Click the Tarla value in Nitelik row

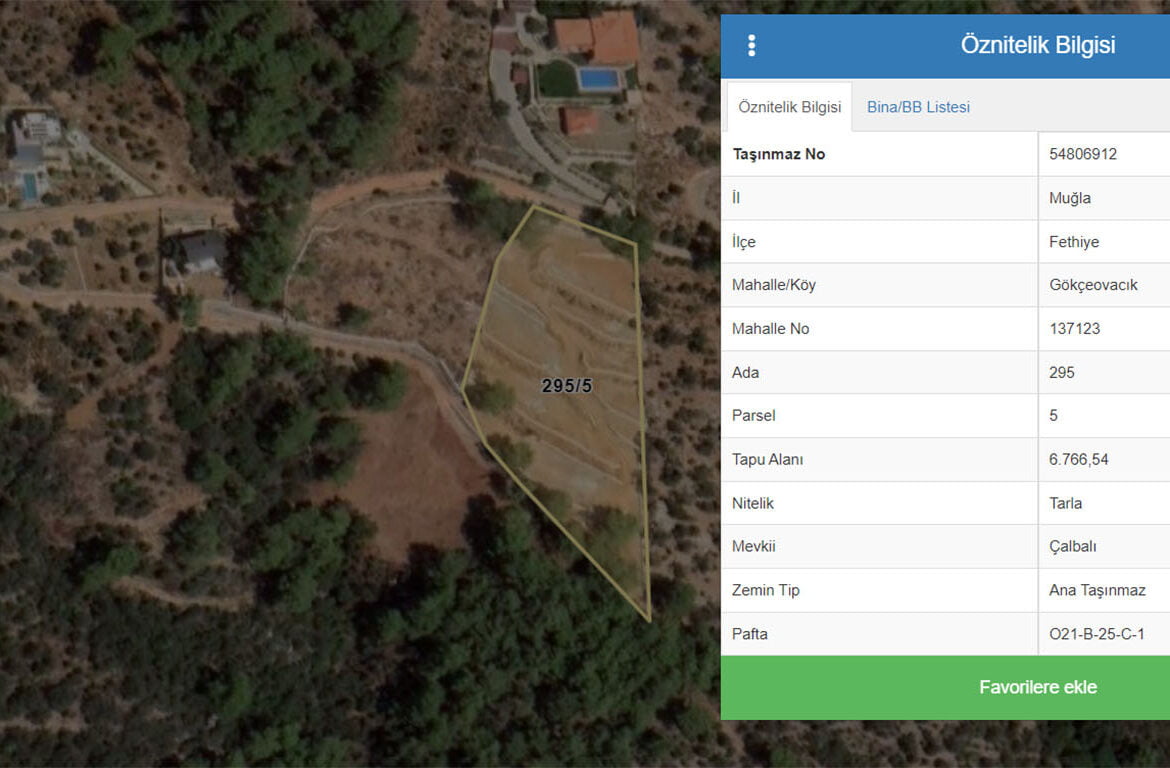[1065, 503]
